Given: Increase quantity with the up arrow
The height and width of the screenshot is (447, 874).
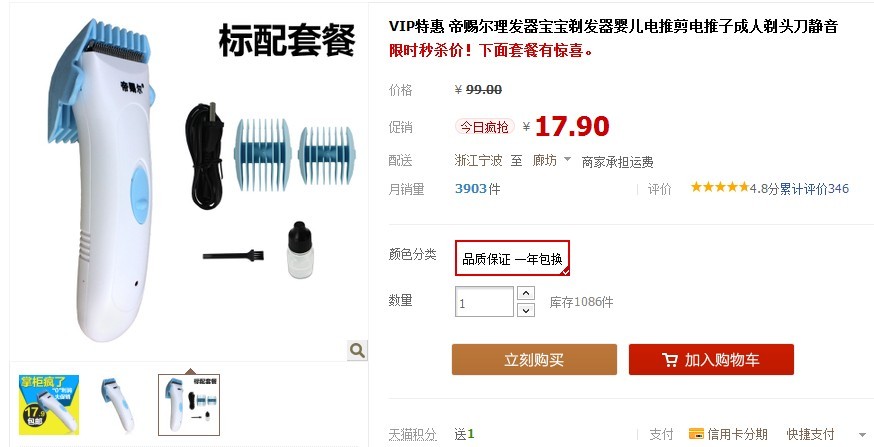Looking at the screenshot, I should (x=526, y=293).
